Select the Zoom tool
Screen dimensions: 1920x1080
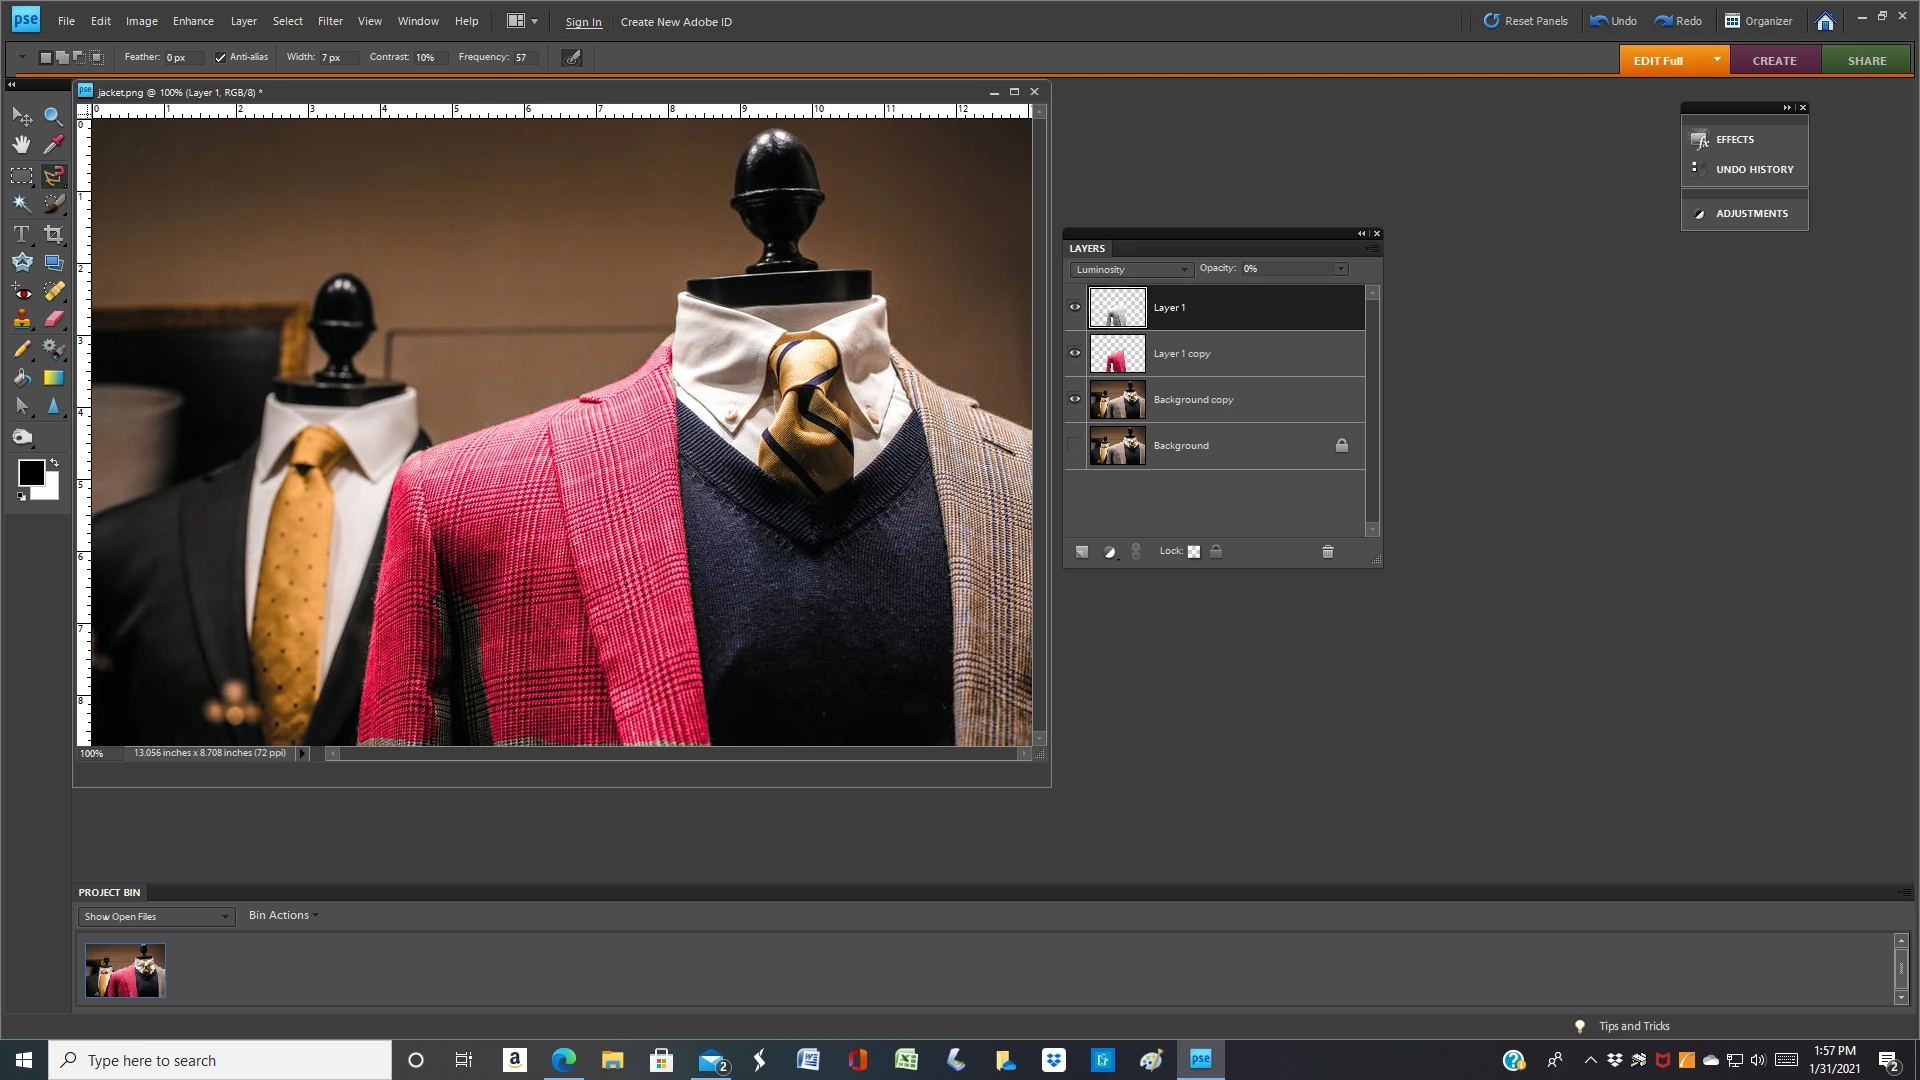53,116
